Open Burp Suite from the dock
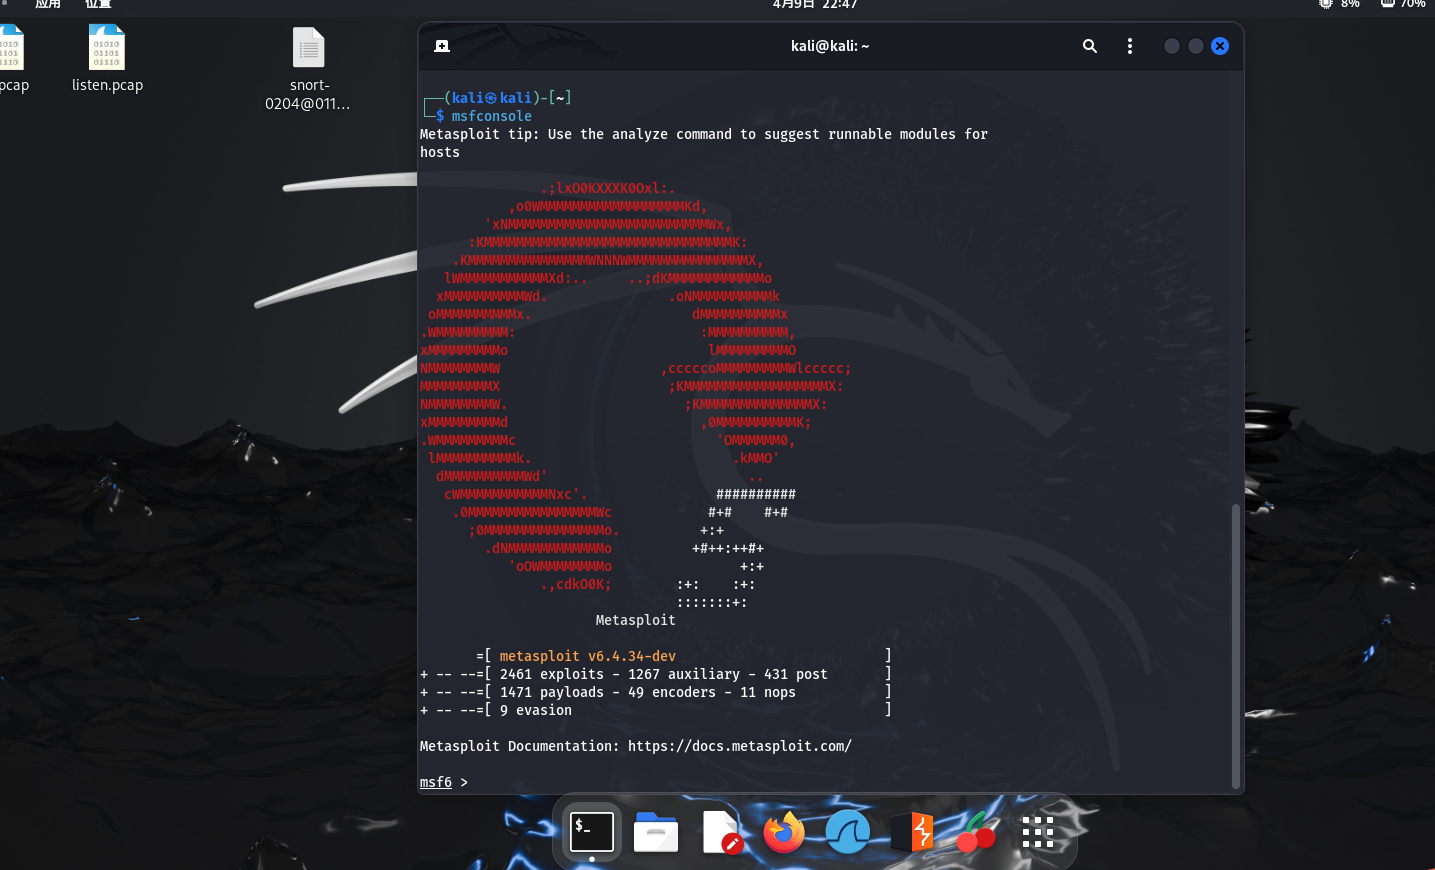 (x=912, y=832)
